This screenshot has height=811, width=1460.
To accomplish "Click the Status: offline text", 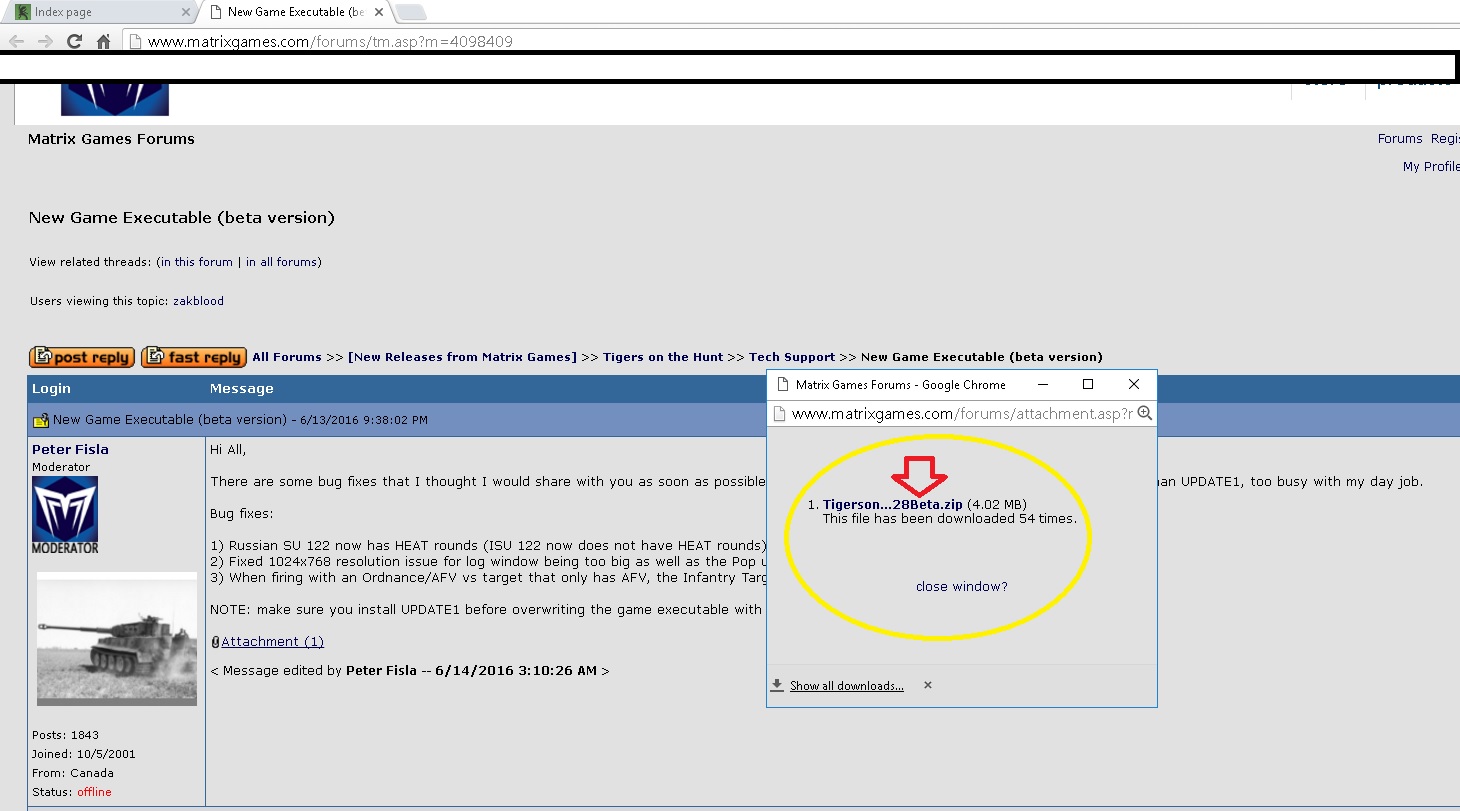I will [72, 792].
